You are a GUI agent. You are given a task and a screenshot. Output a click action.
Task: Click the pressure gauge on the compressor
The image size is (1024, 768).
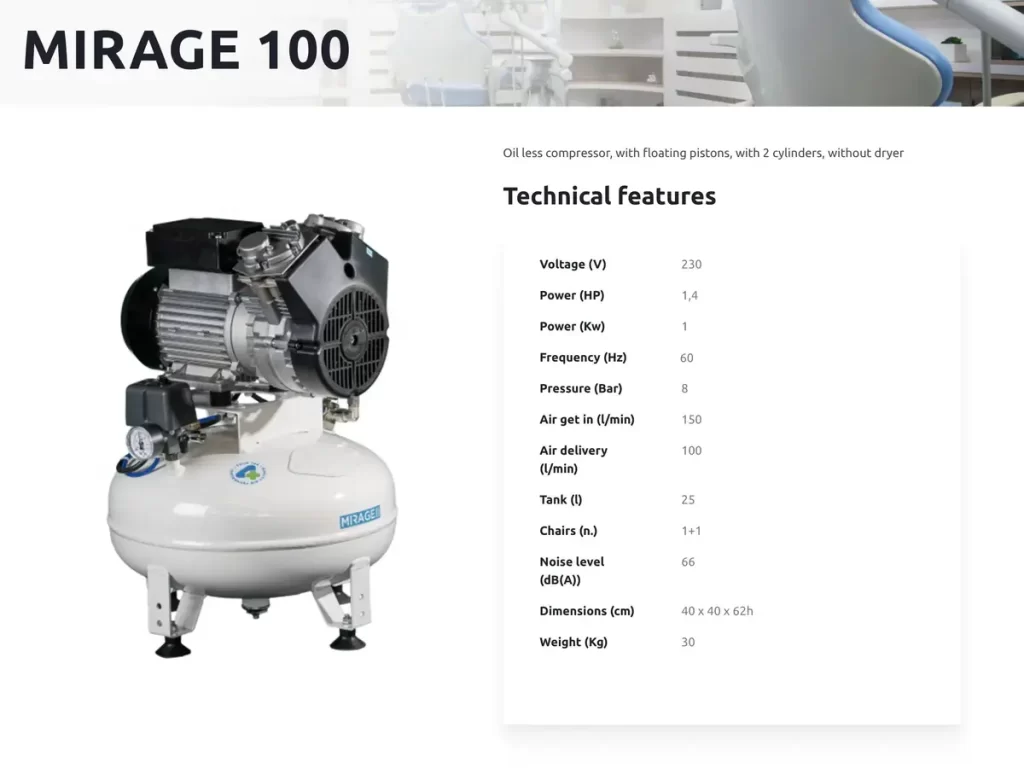pos(142,444)
